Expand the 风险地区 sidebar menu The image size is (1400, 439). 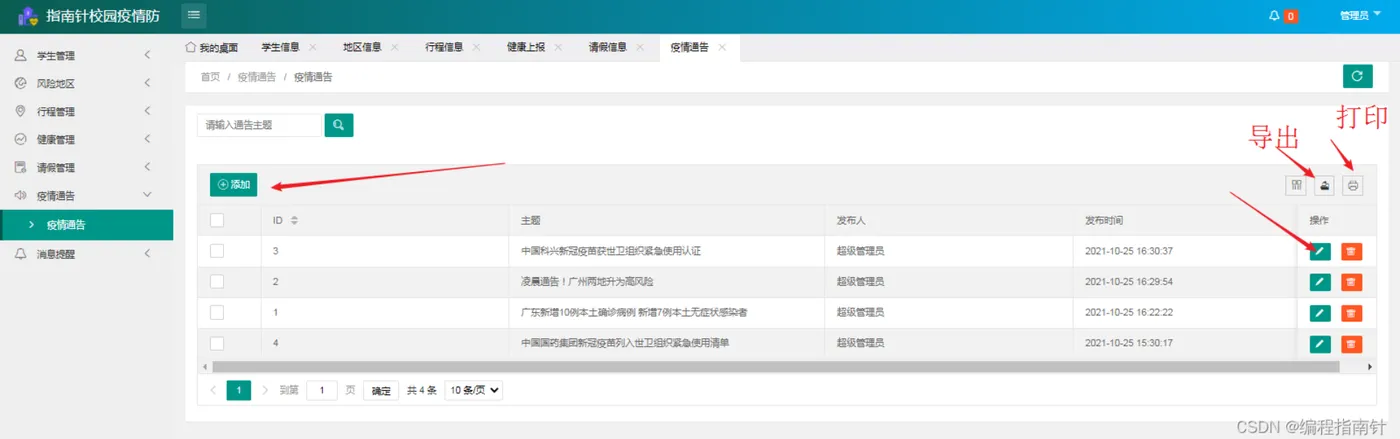[86, 84]
